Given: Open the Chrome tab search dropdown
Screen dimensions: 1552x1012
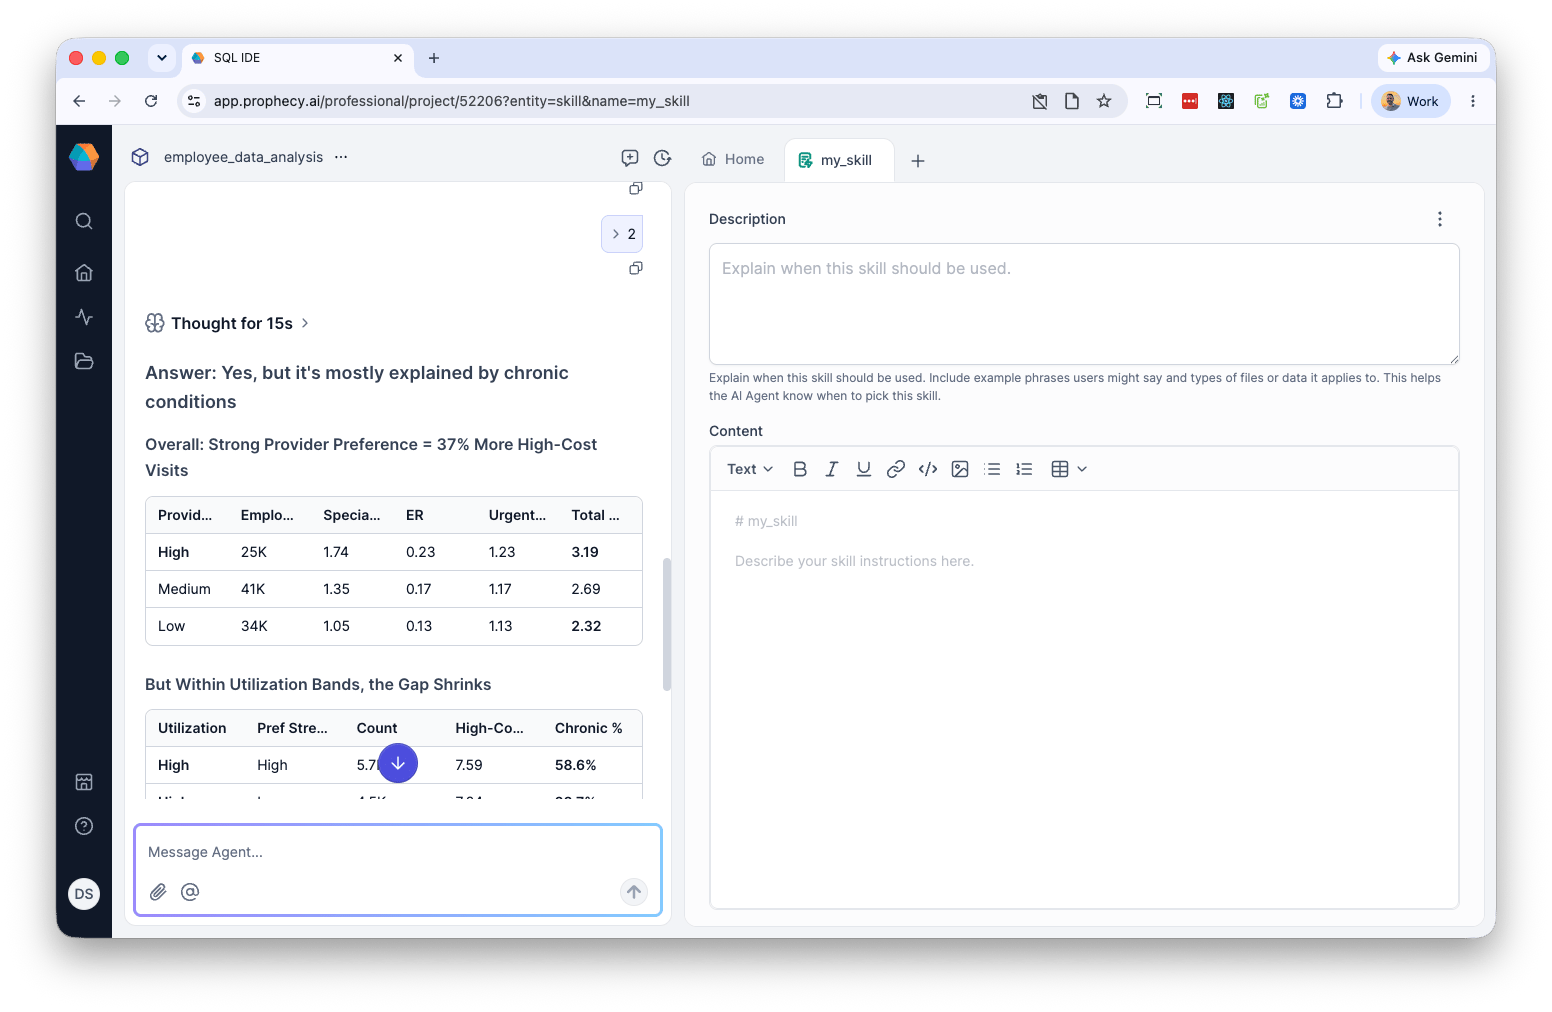Looking at the screenshot, I should coord(162,58).
